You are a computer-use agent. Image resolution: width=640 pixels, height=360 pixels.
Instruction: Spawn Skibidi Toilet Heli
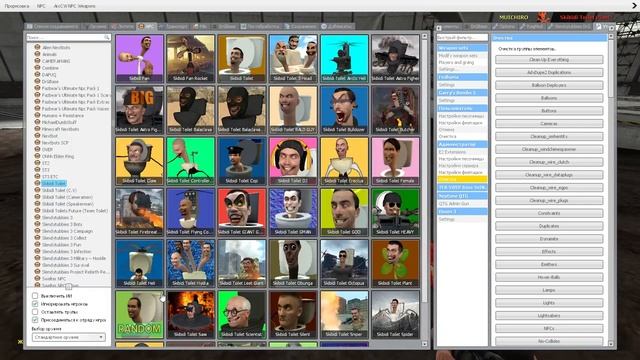(139, 263)
